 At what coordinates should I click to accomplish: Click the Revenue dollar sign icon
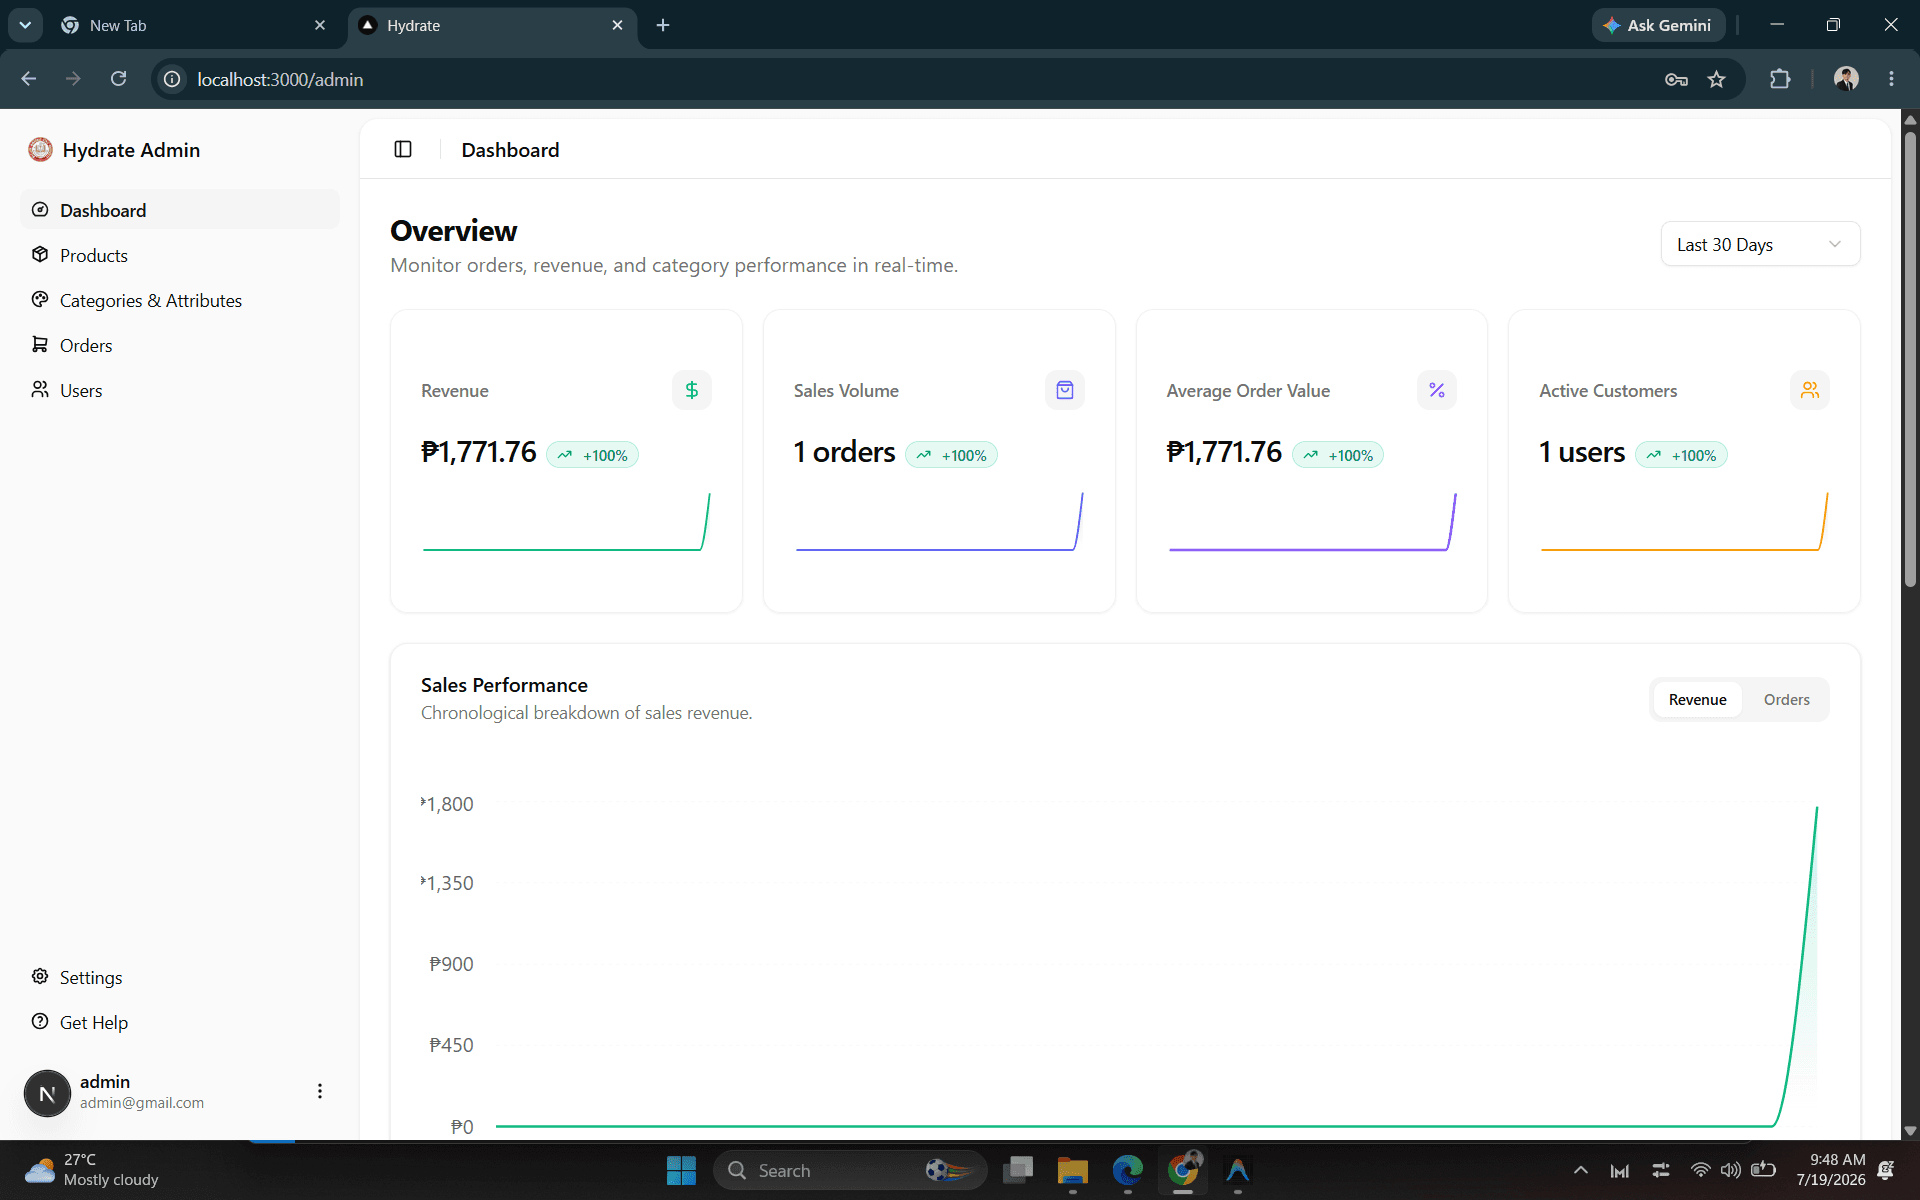click(x=692, y=390)
